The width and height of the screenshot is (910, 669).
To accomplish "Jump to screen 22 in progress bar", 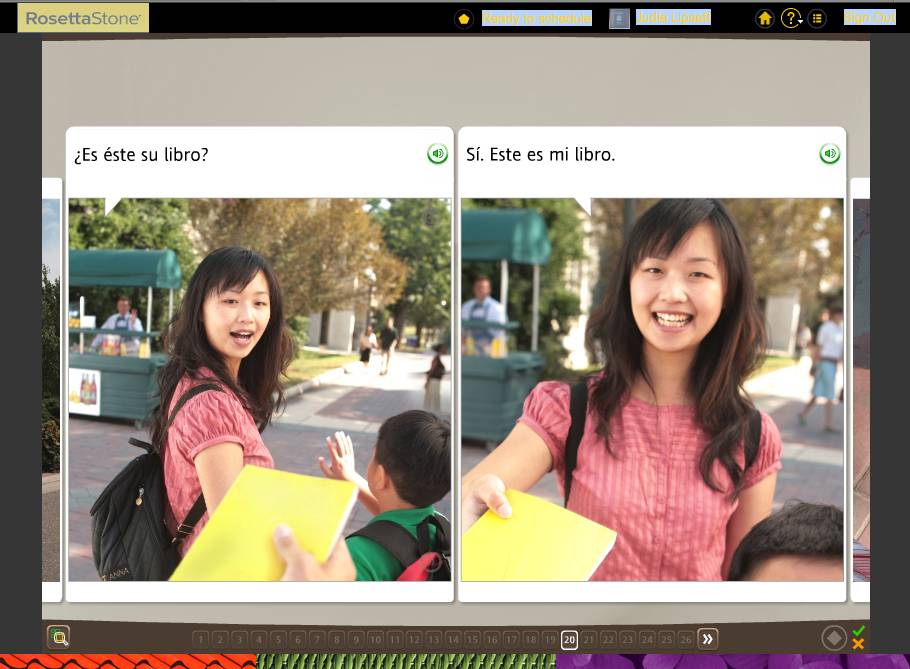I will [x=608, y=639].
